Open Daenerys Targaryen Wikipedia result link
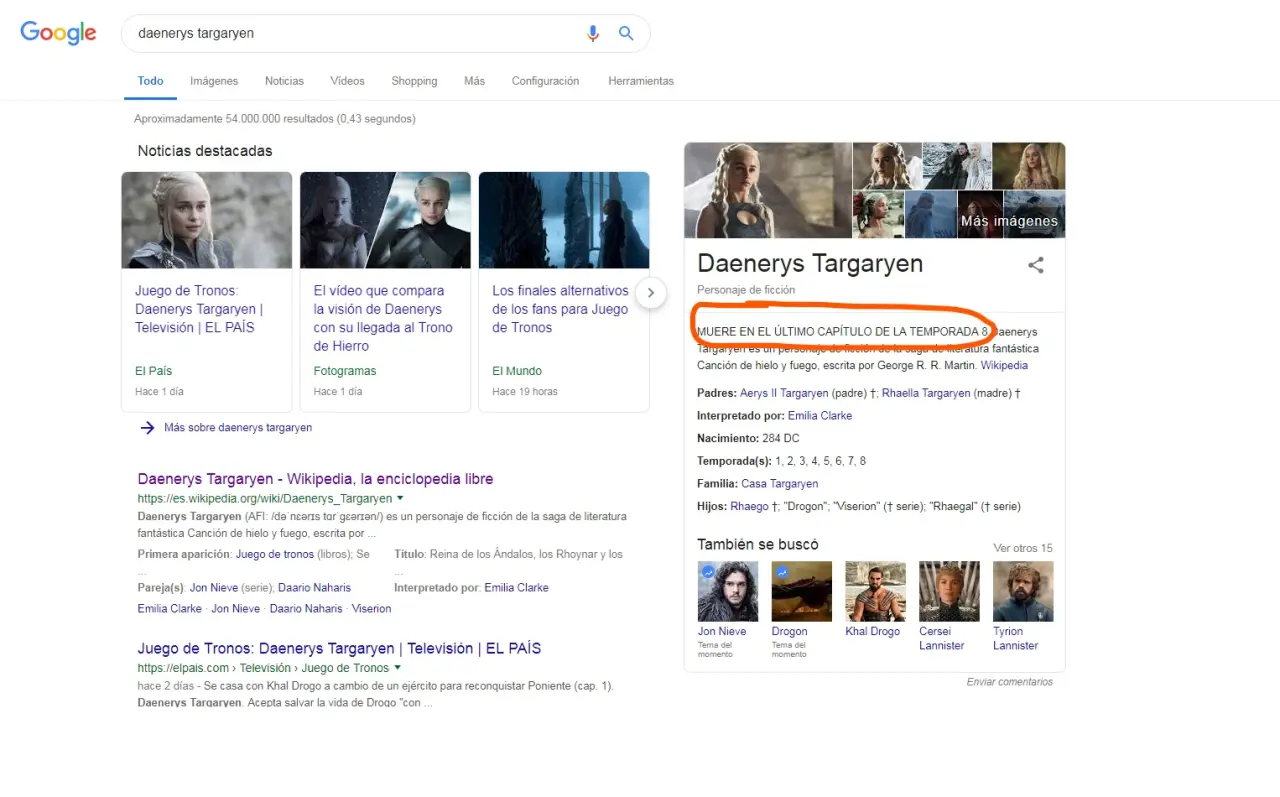Screen dimensions: 1280x797 tap(315, 479)
